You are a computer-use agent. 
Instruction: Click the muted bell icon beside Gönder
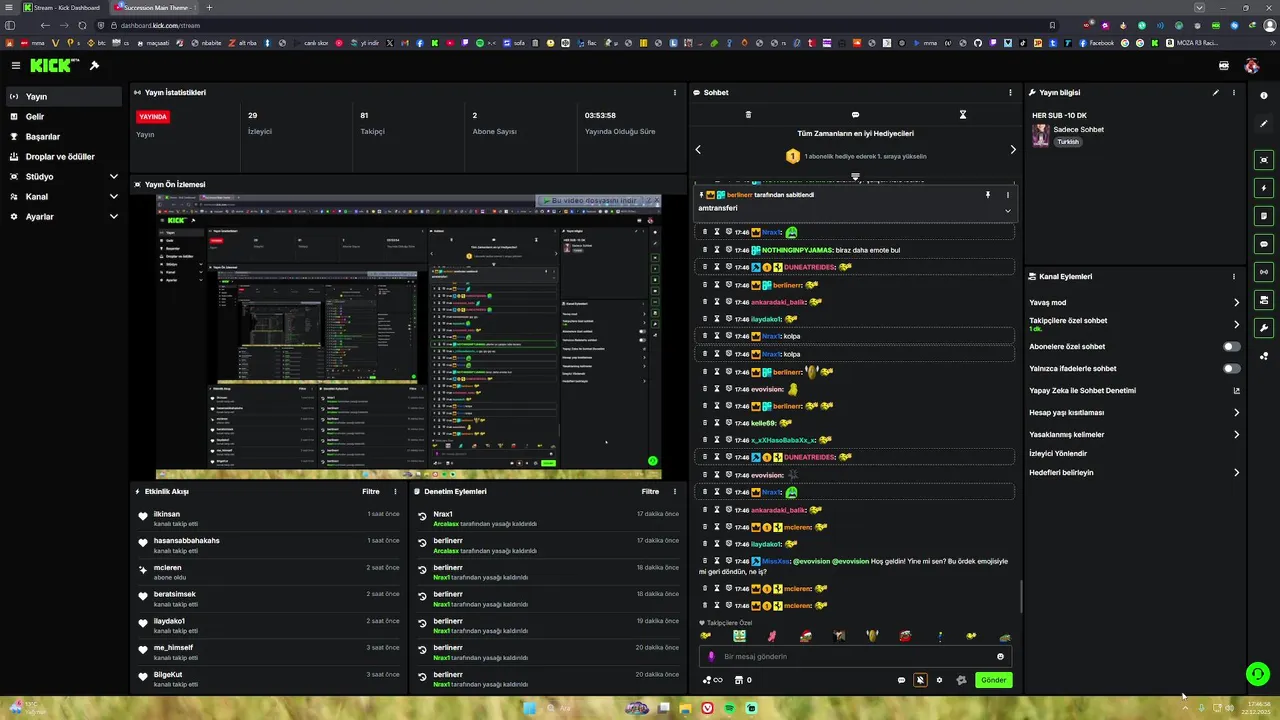(x=920, y=680)
